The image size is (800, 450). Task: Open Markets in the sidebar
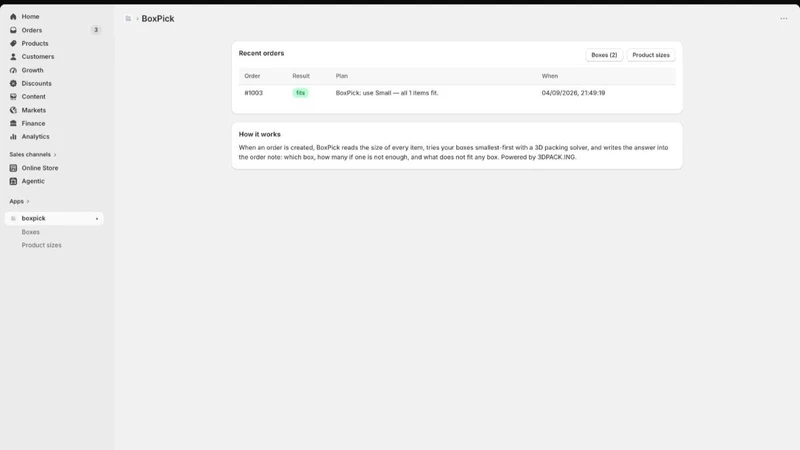point(34,110)
